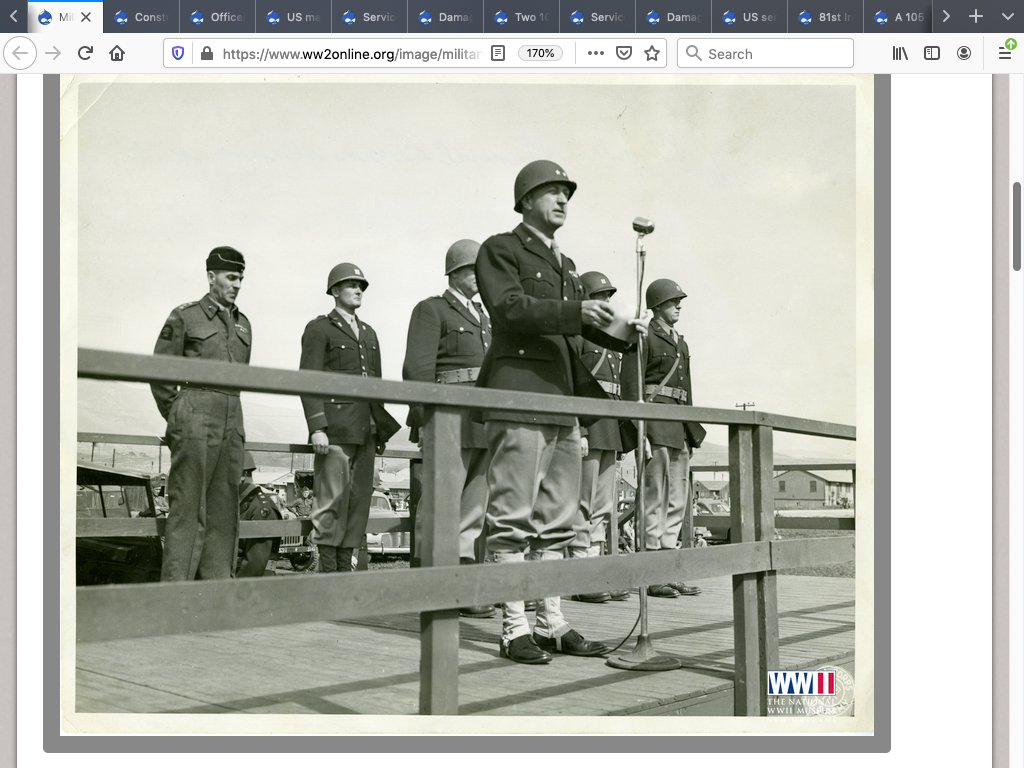Expand the list all tabs dropdown

pyautogui.click(x=1007, y=17)
